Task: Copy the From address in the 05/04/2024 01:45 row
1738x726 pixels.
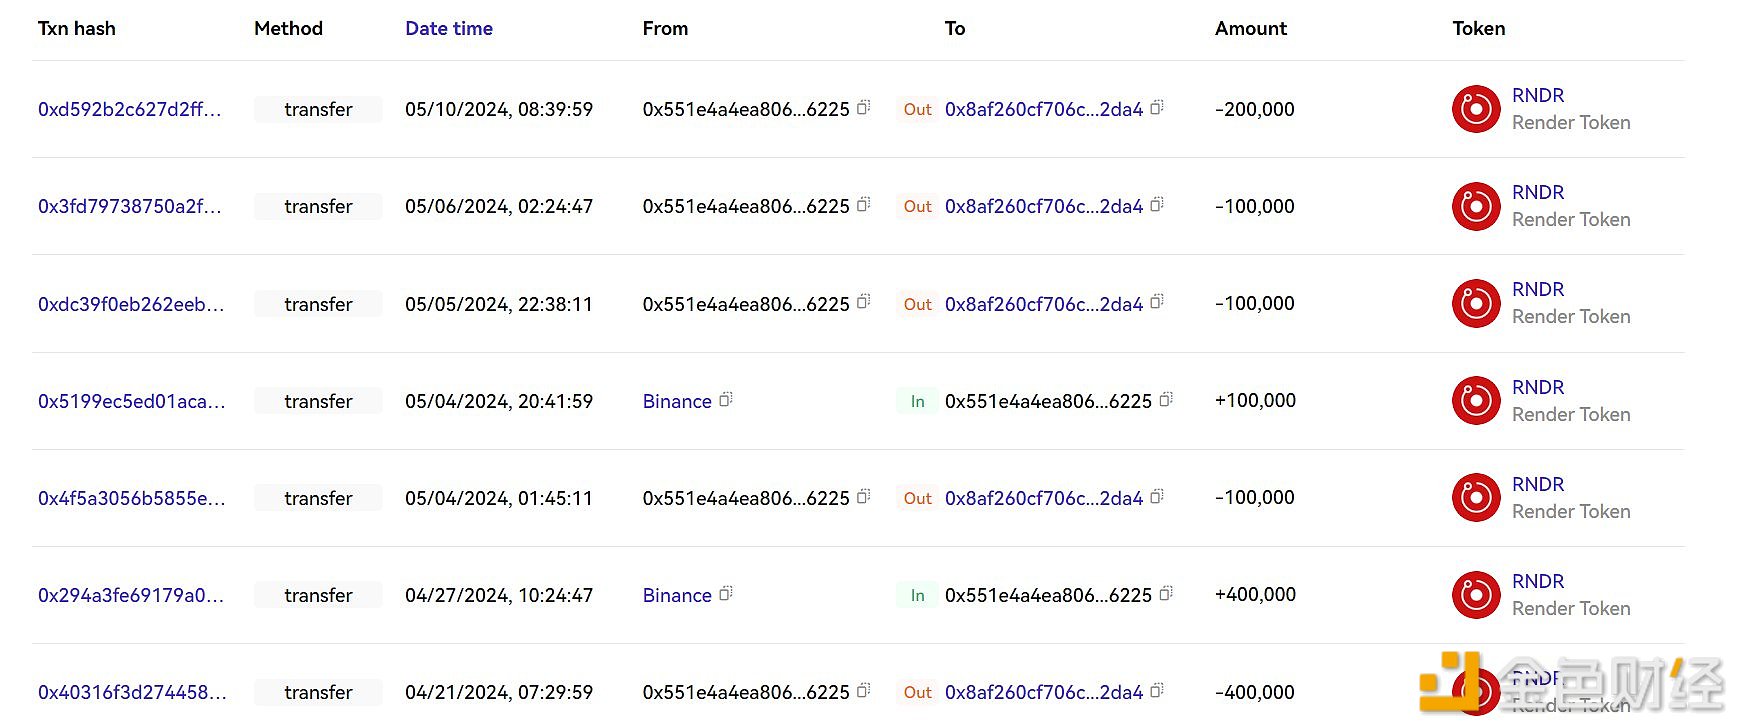Action: pos(864,496)
